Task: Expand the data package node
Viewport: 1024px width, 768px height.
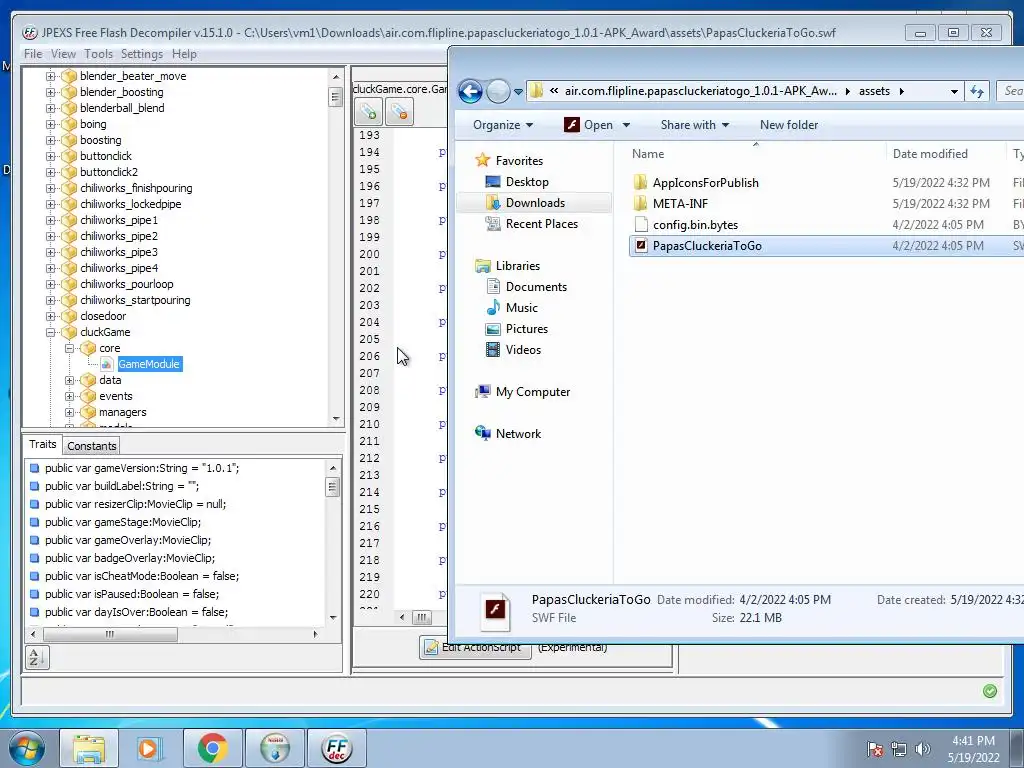Action: (x=69, y=380)
